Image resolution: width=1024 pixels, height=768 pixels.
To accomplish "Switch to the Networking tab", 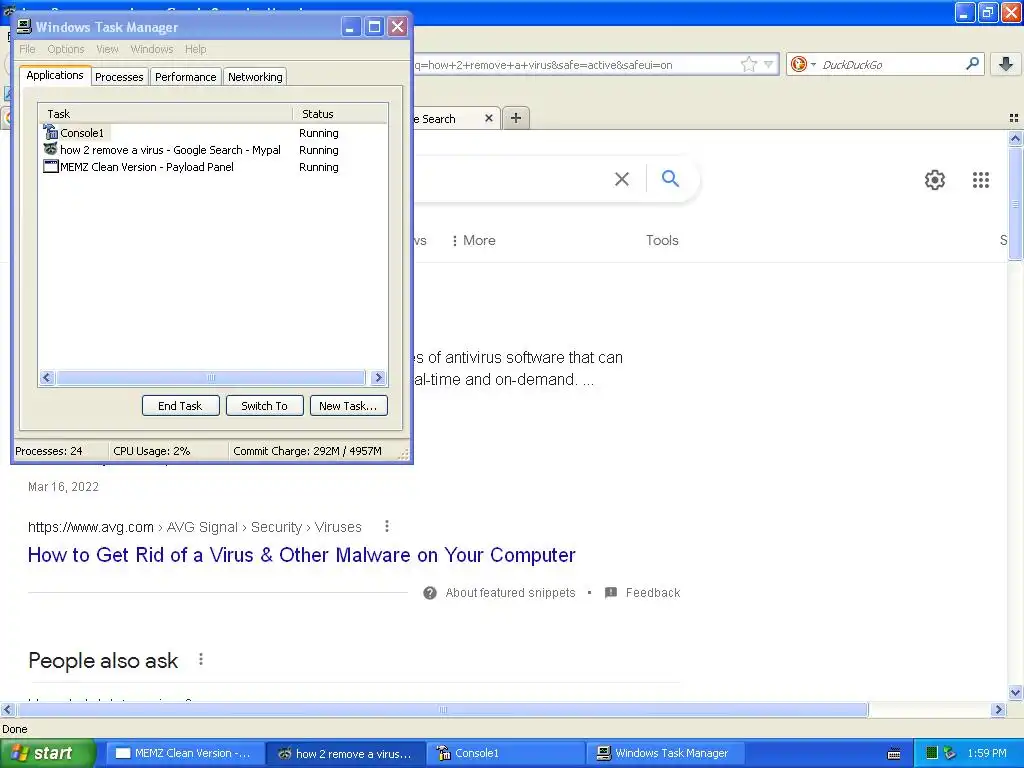I will [255, 77].
